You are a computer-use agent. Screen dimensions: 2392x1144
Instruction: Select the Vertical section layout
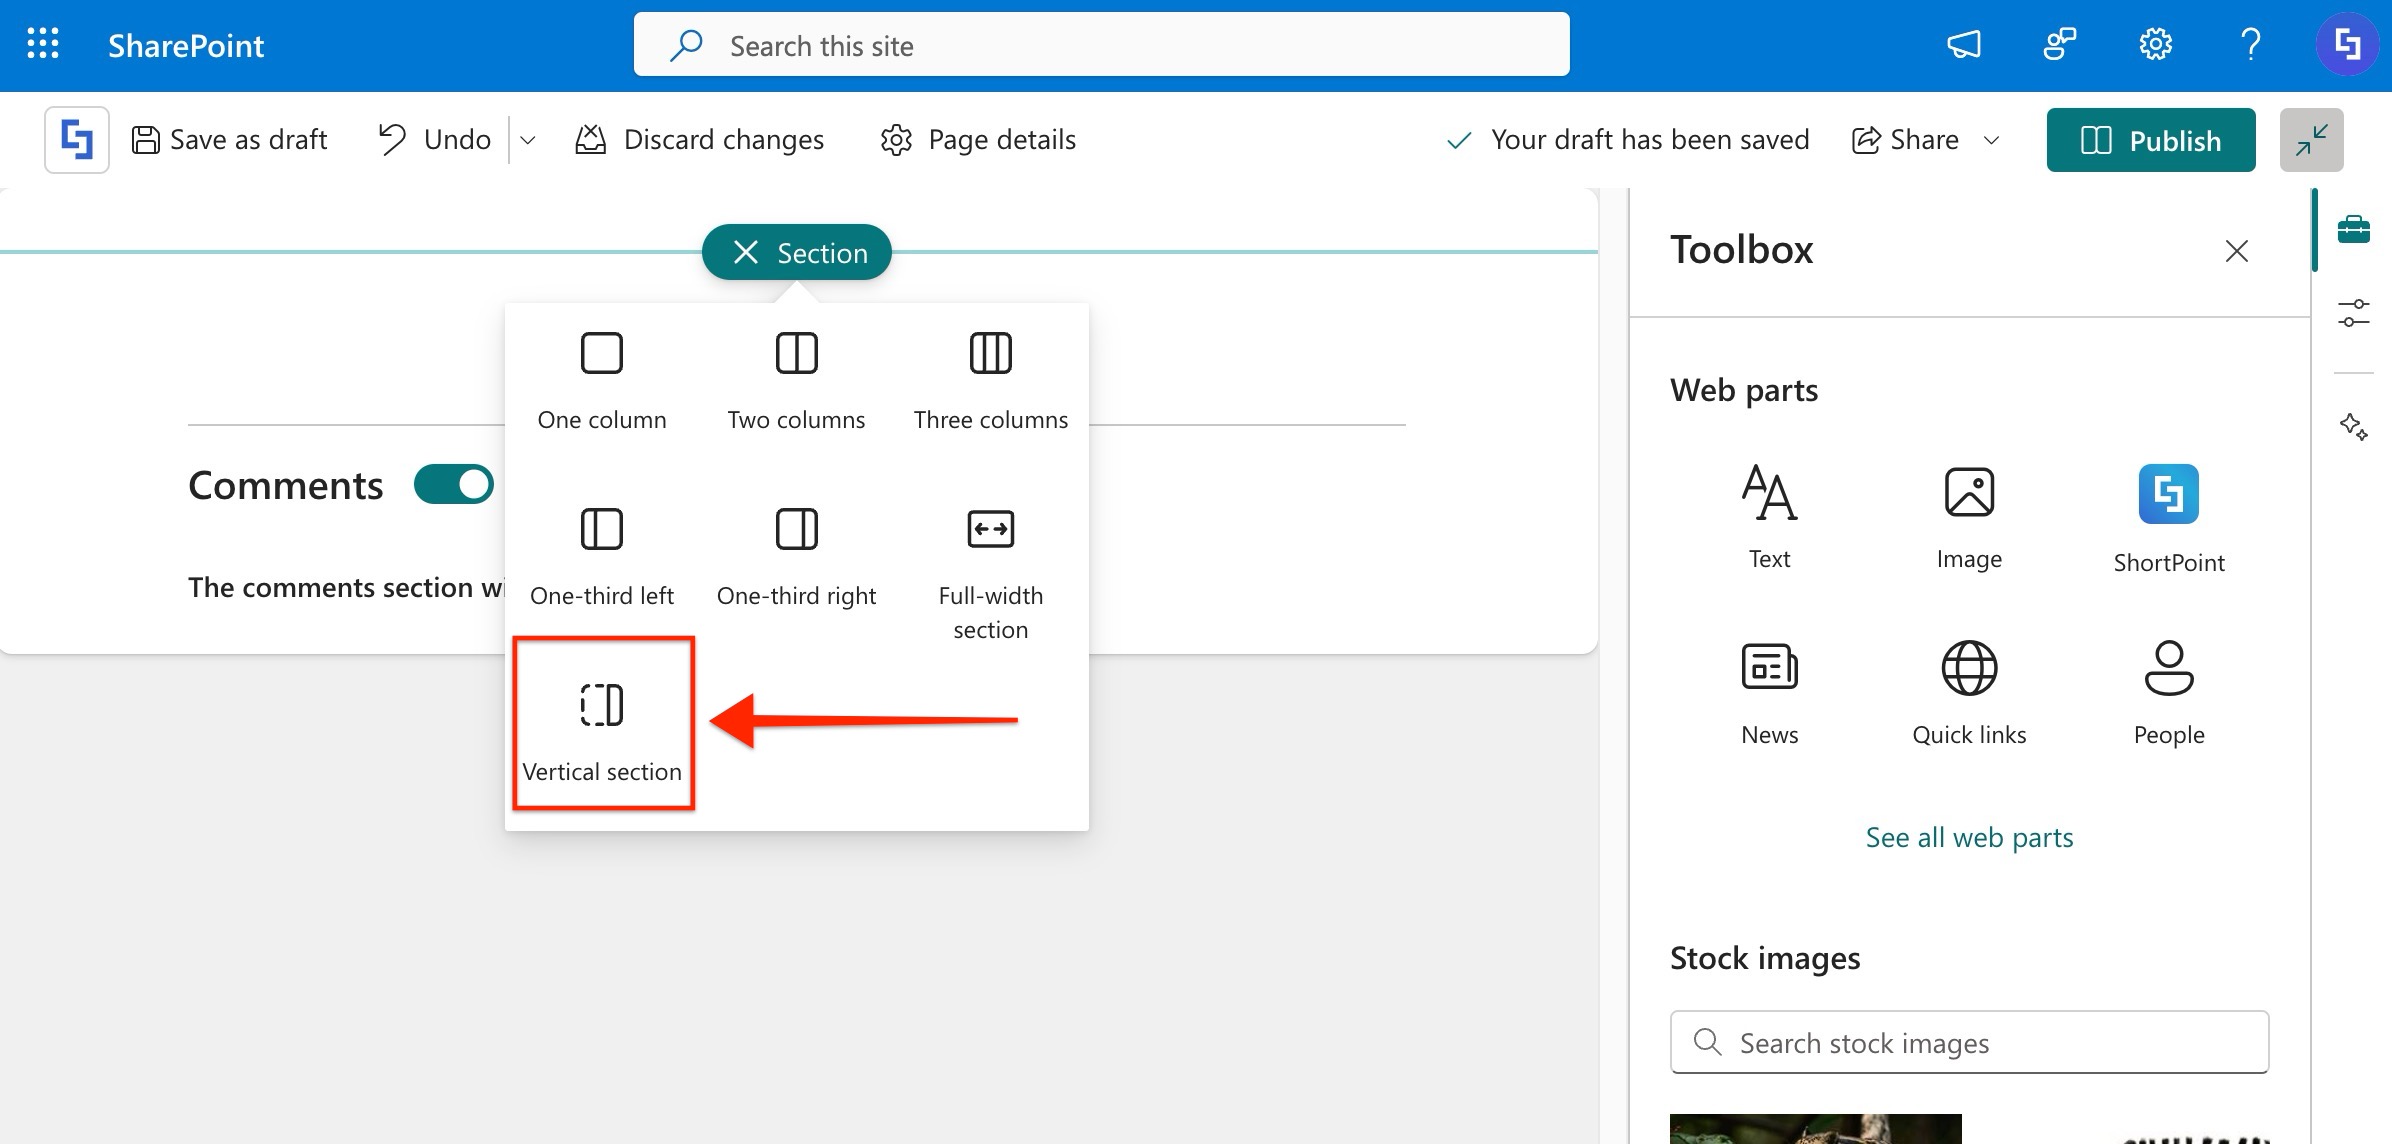(x=602, y=724)
